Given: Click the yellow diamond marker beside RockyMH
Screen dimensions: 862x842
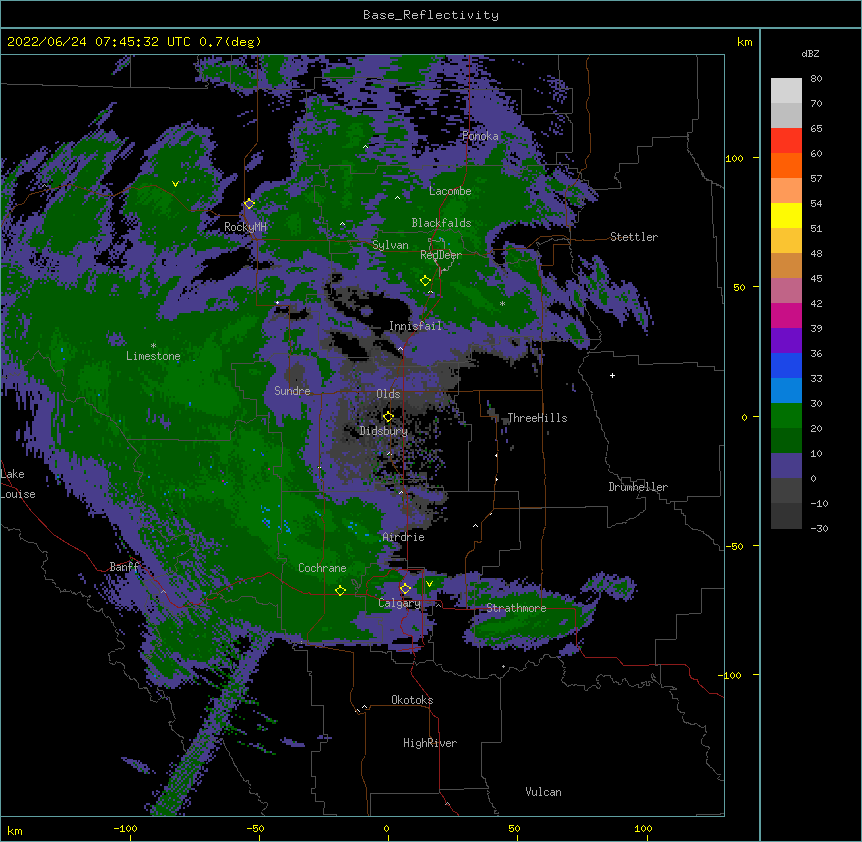Looking at the screenshot, I should 249,204.
